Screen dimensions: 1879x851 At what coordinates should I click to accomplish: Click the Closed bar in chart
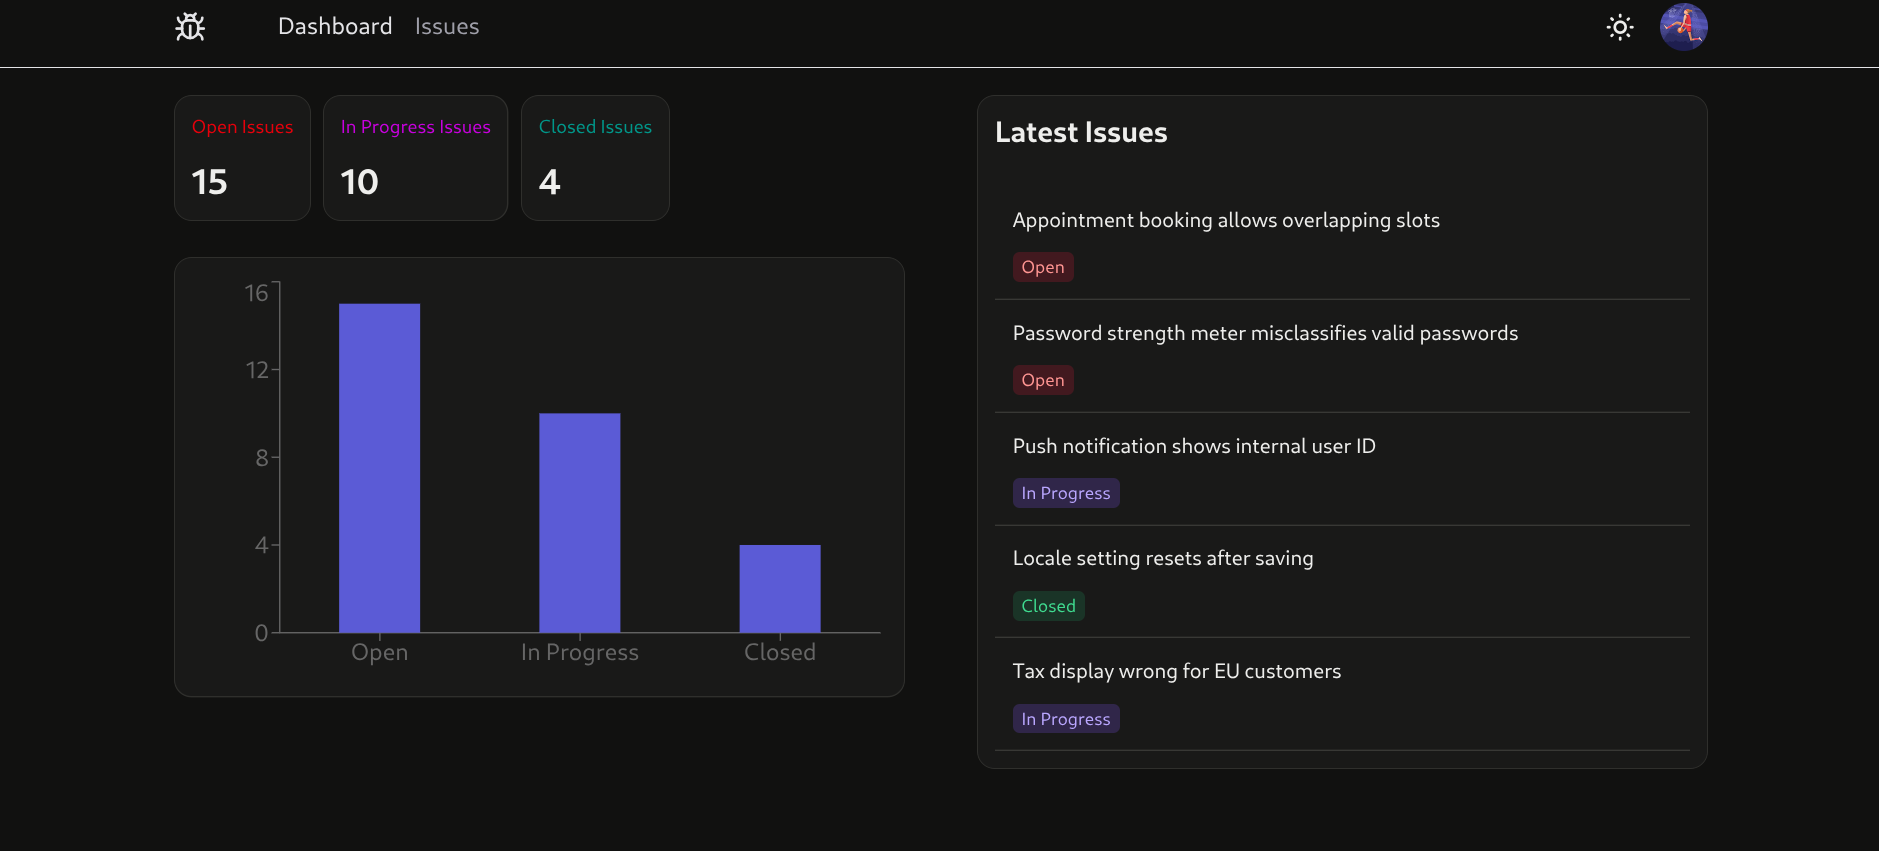tap(779, 588)
